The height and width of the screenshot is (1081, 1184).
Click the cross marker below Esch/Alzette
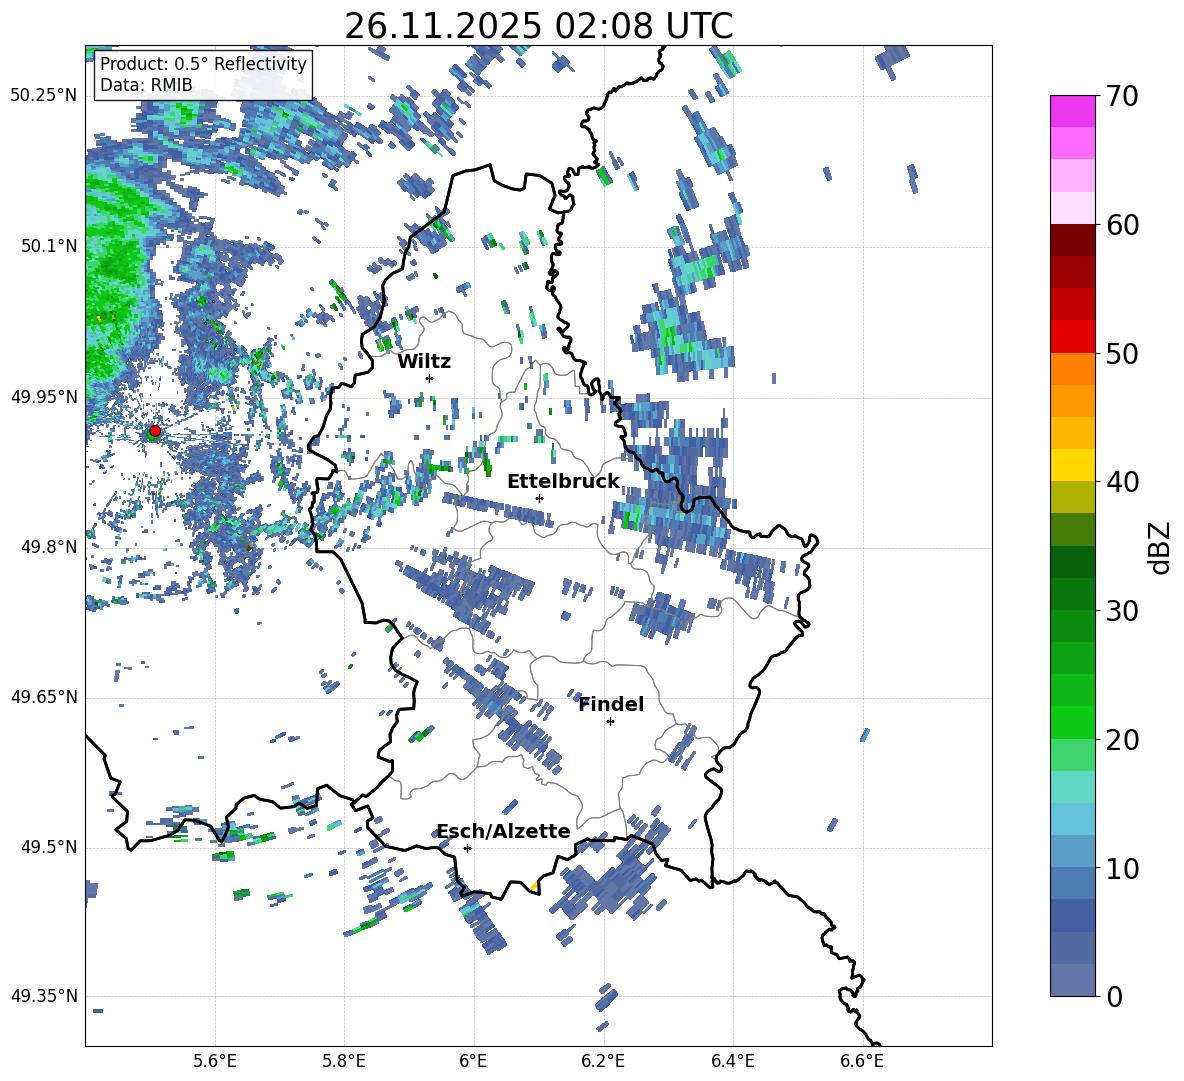pos(467,848)
